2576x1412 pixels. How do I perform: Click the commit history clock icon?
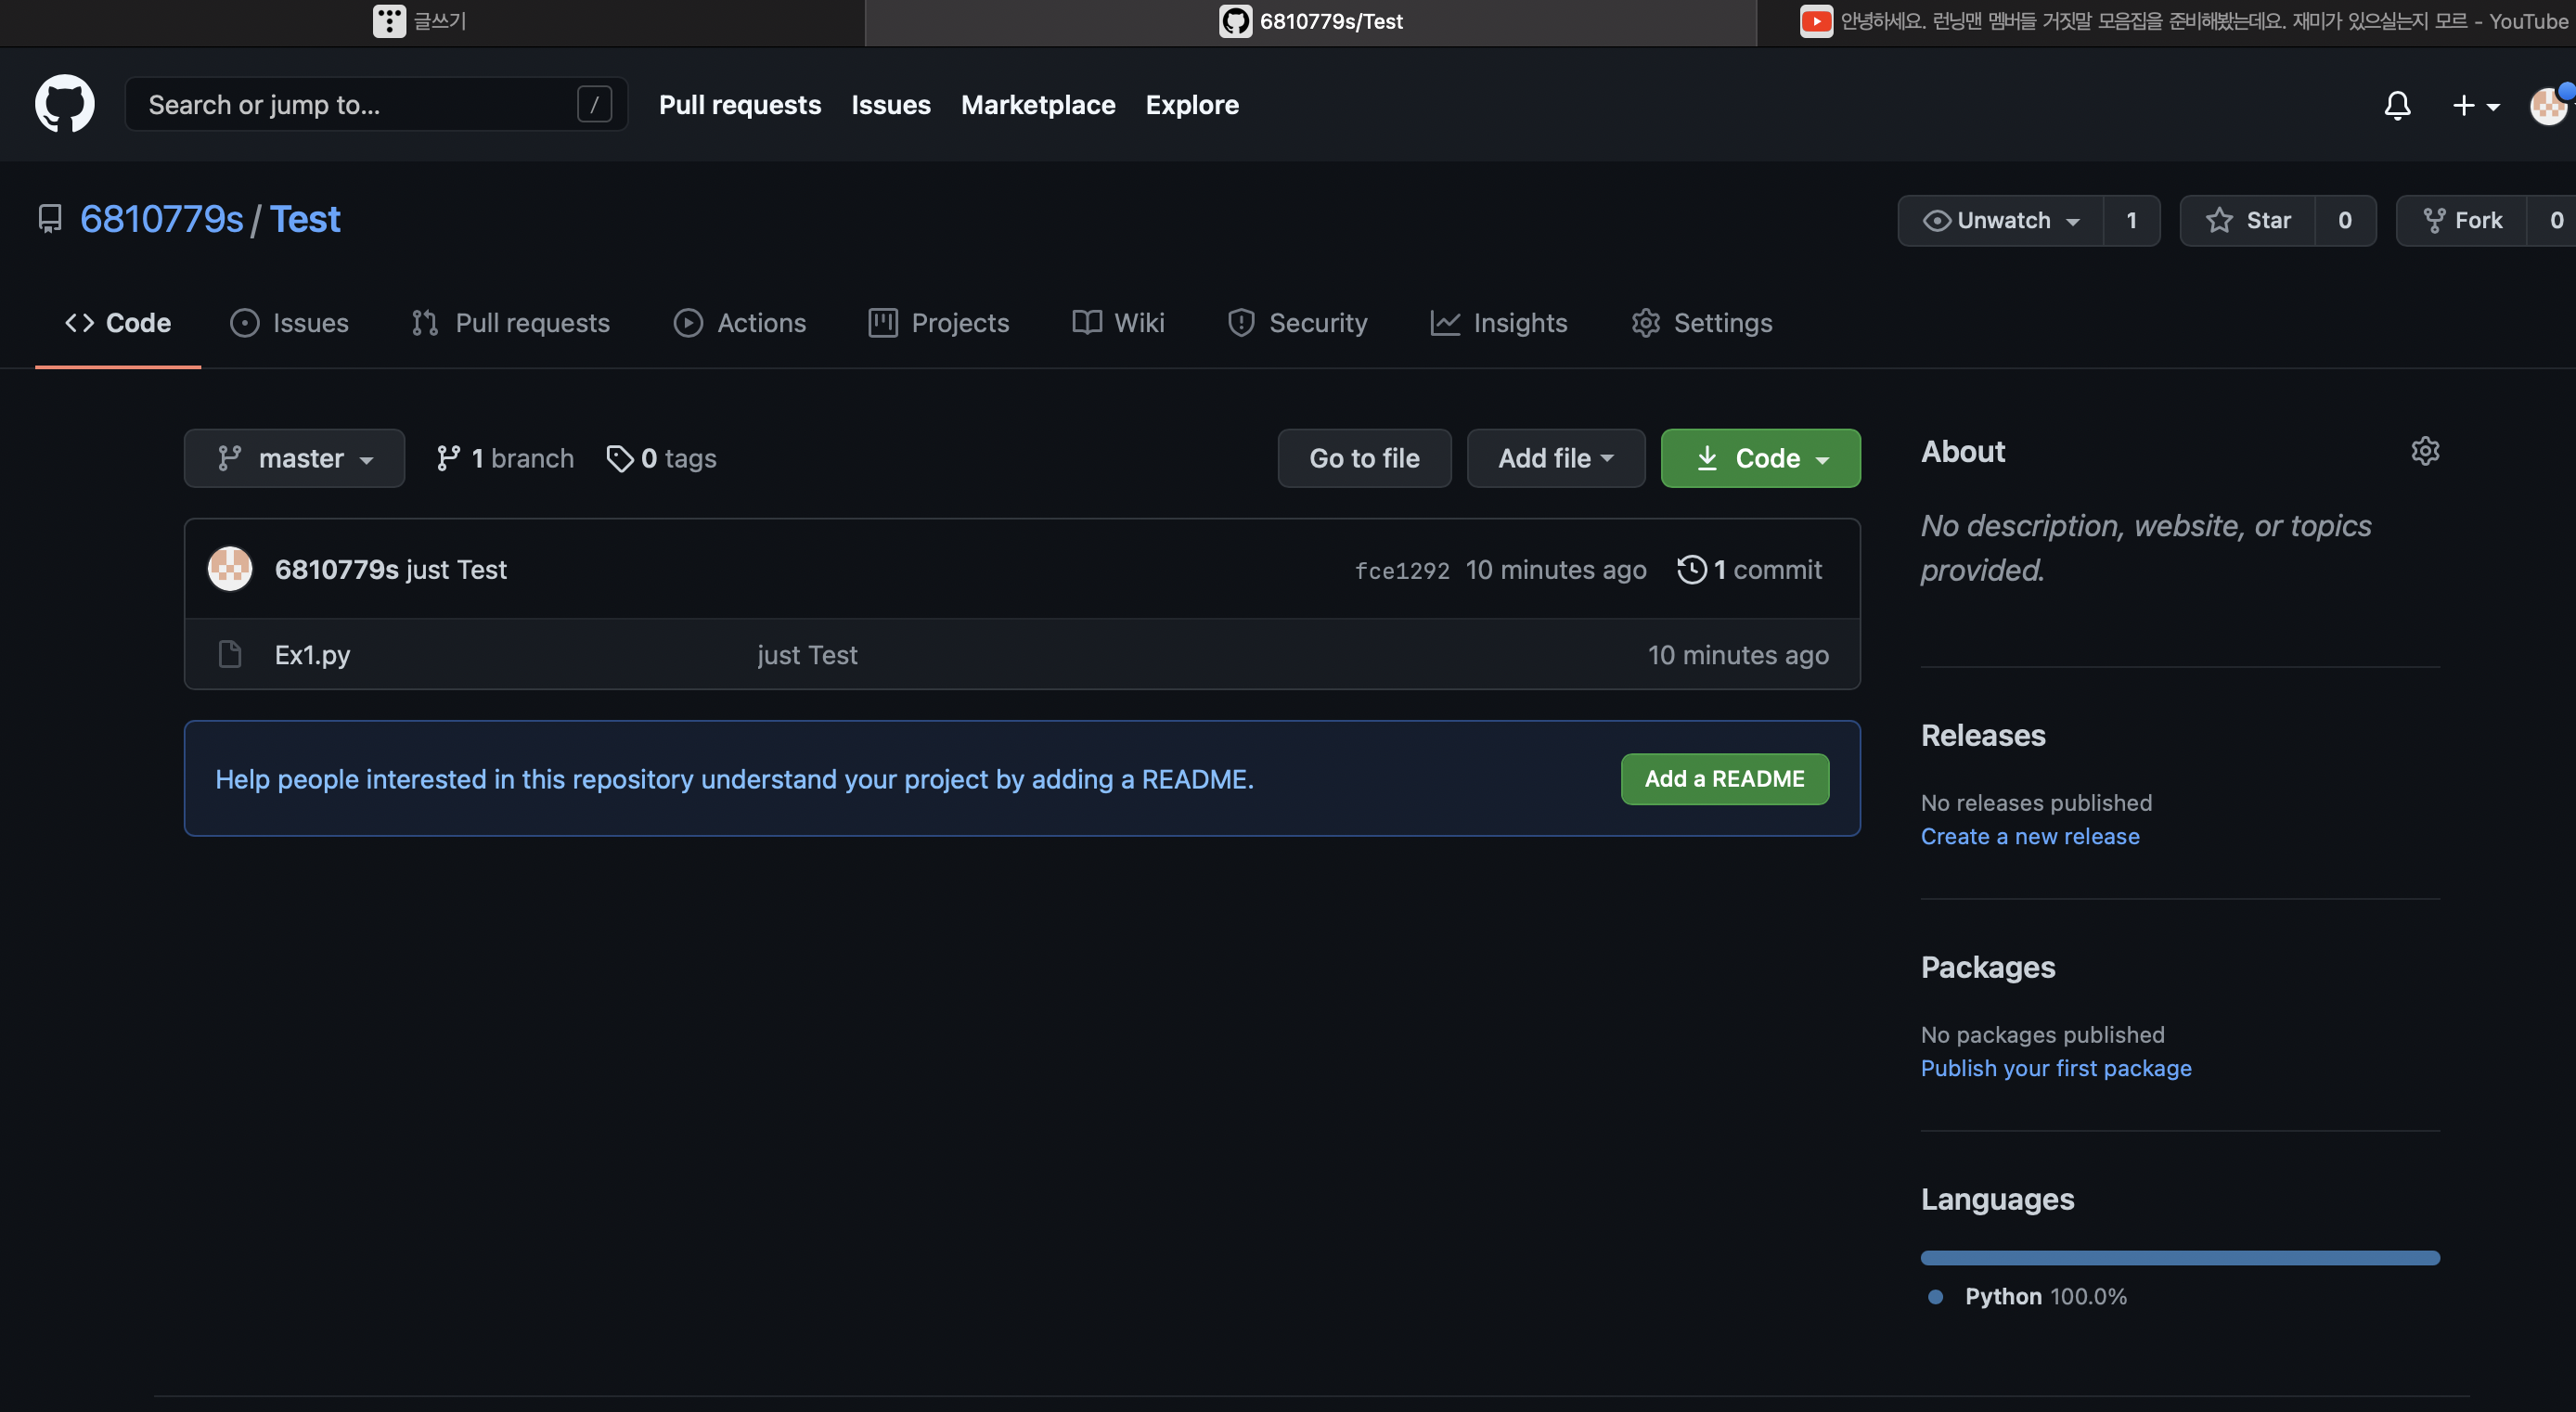pyautogui.click(x=1691, y=569)
